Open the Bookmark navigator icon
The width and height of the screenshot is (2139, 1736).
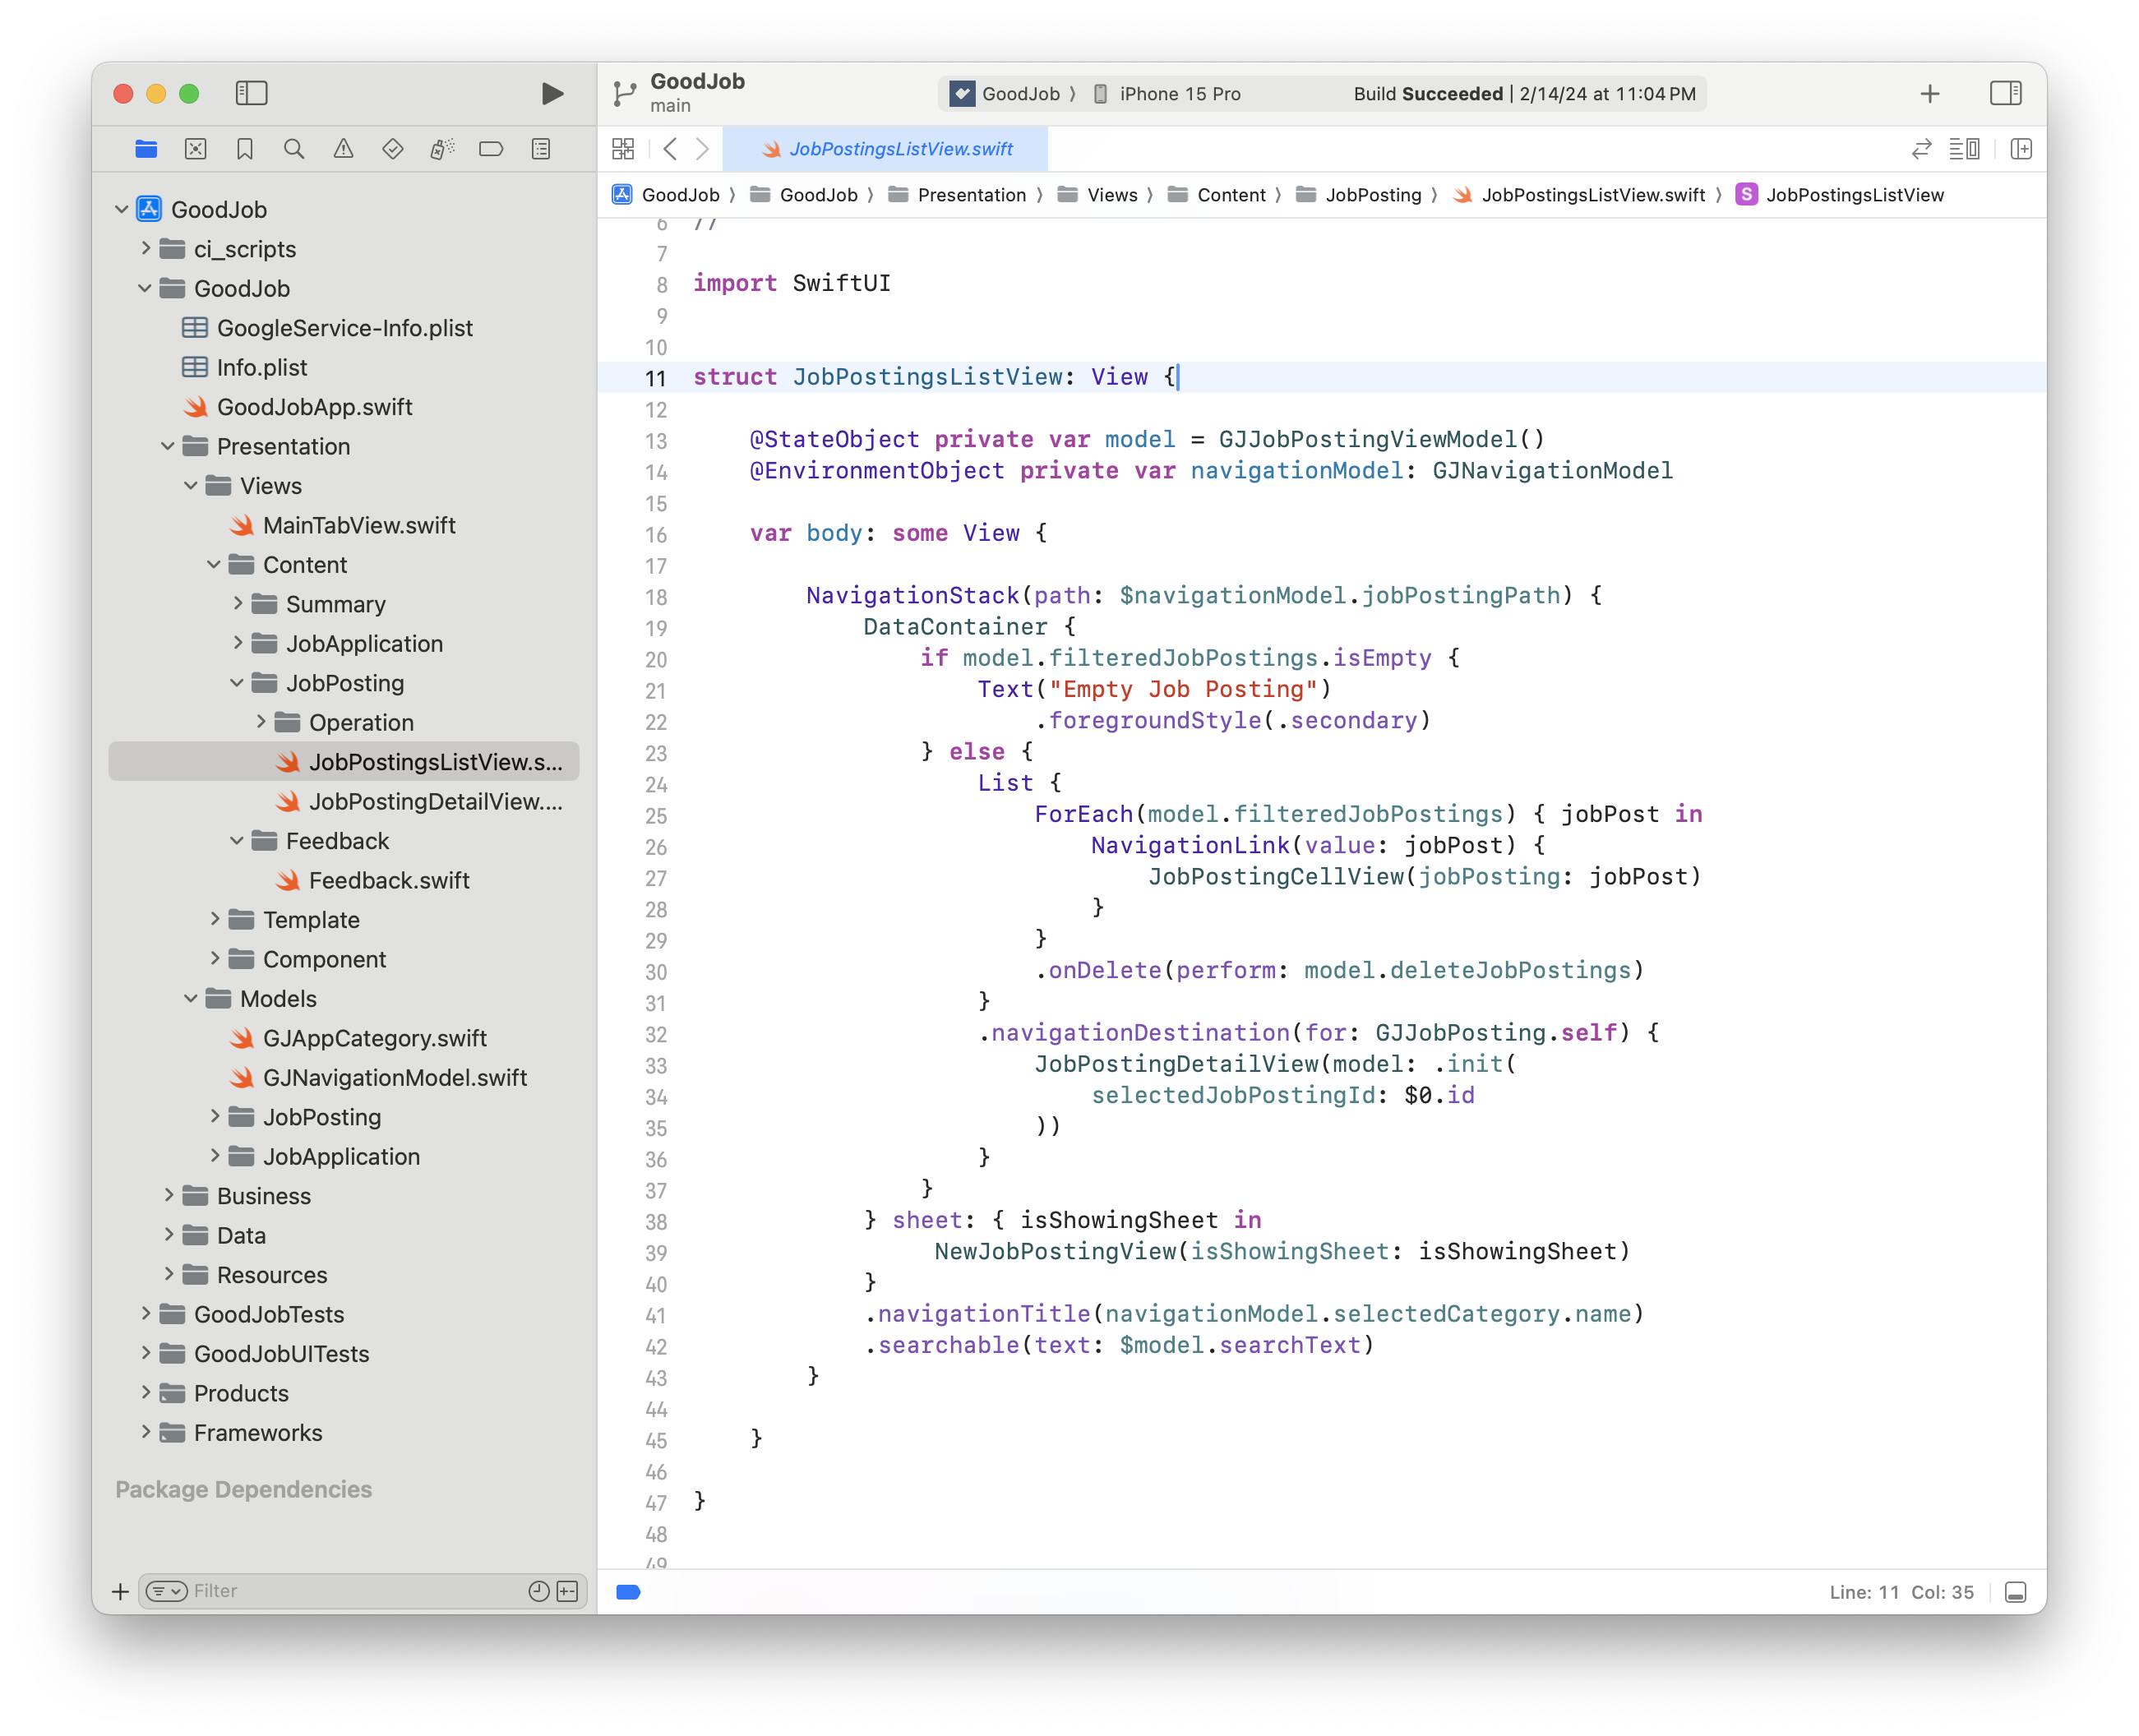[x=245, y=149]
